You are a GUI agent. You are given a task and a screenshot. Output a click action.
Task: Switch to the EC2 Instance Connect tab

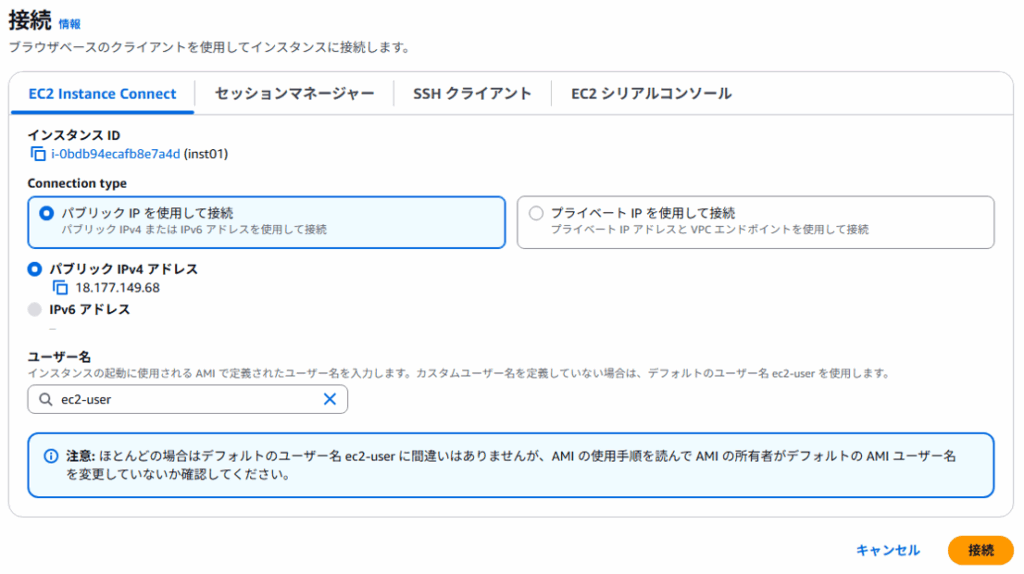[x=102, y=94]
